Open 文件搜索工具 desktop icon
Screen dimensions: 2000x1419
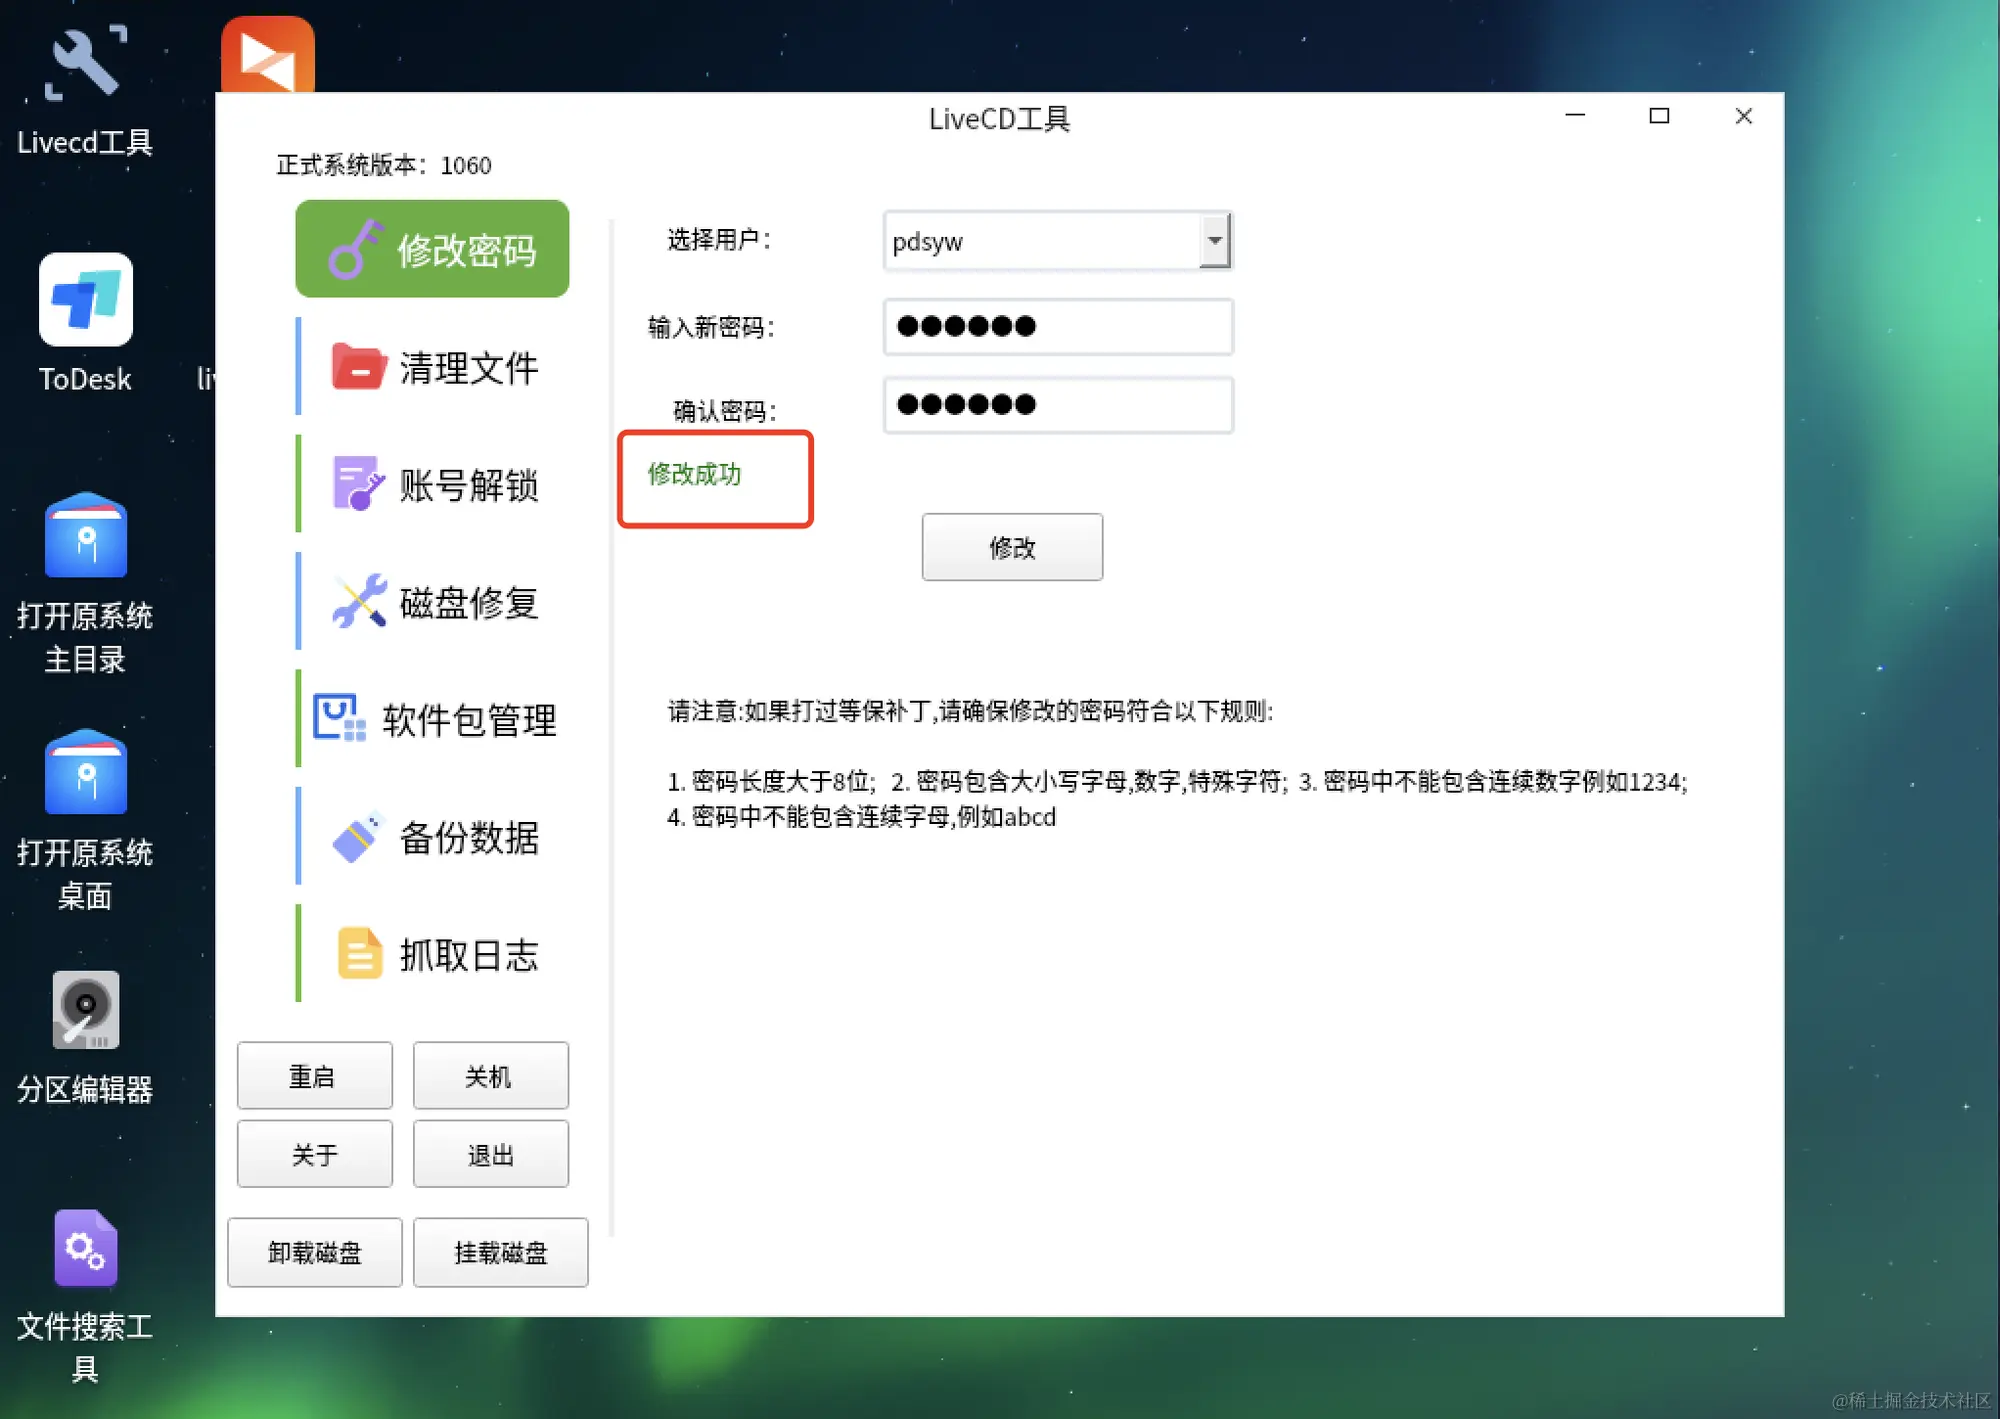[85, 1248]
